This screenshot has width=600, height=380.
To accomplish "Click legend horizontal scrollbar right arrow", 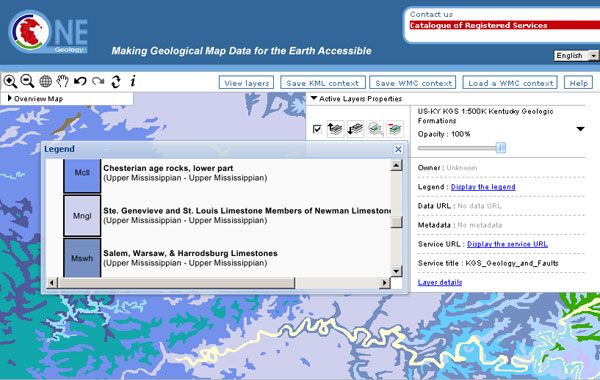I will pyautogui.click(x=385, y=283).
